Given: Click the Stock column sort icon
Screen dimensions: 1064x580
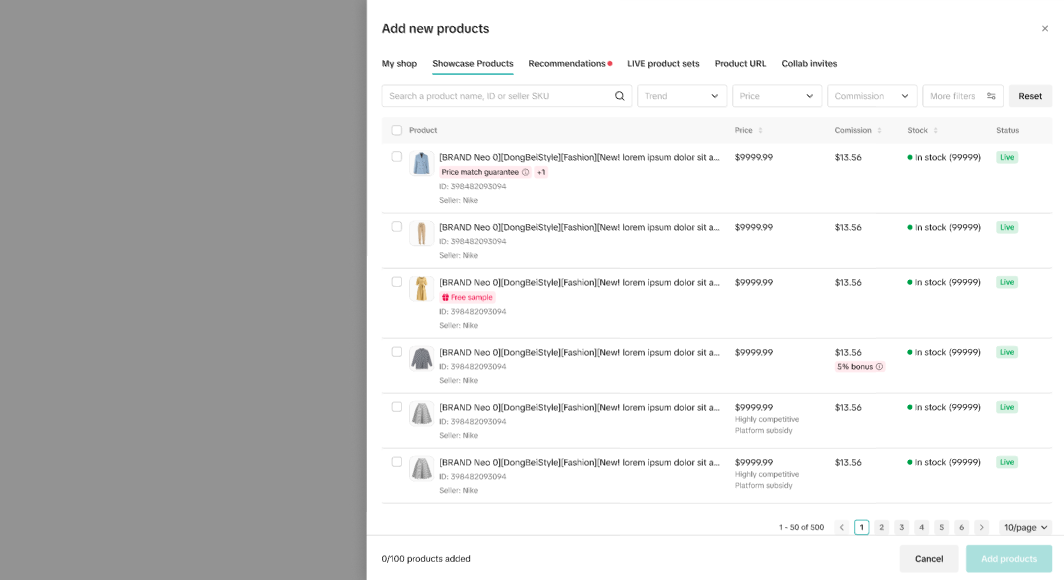Looking at the screenshot, I should tap(936, 130).
